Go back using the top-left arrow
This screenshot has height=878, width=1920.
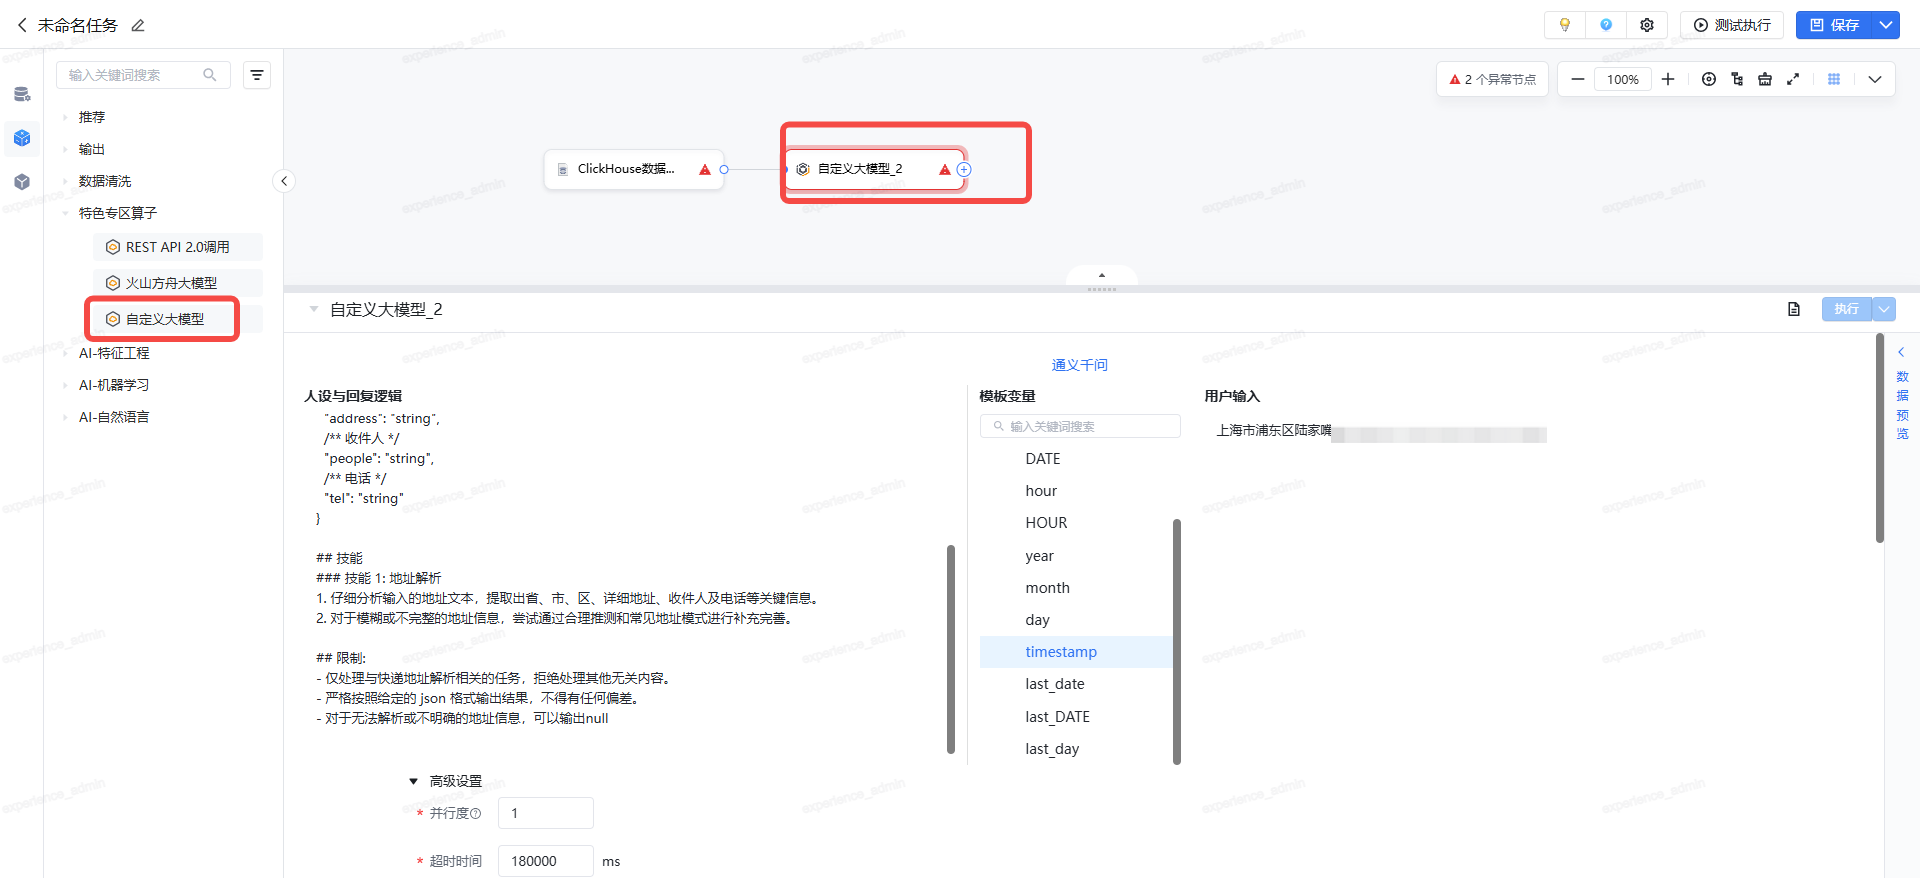click(x=22, y=25)
